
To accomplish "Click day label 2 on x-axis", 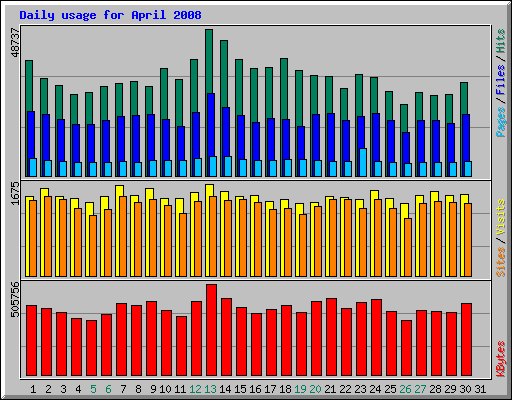I will [x=48, y=389].
